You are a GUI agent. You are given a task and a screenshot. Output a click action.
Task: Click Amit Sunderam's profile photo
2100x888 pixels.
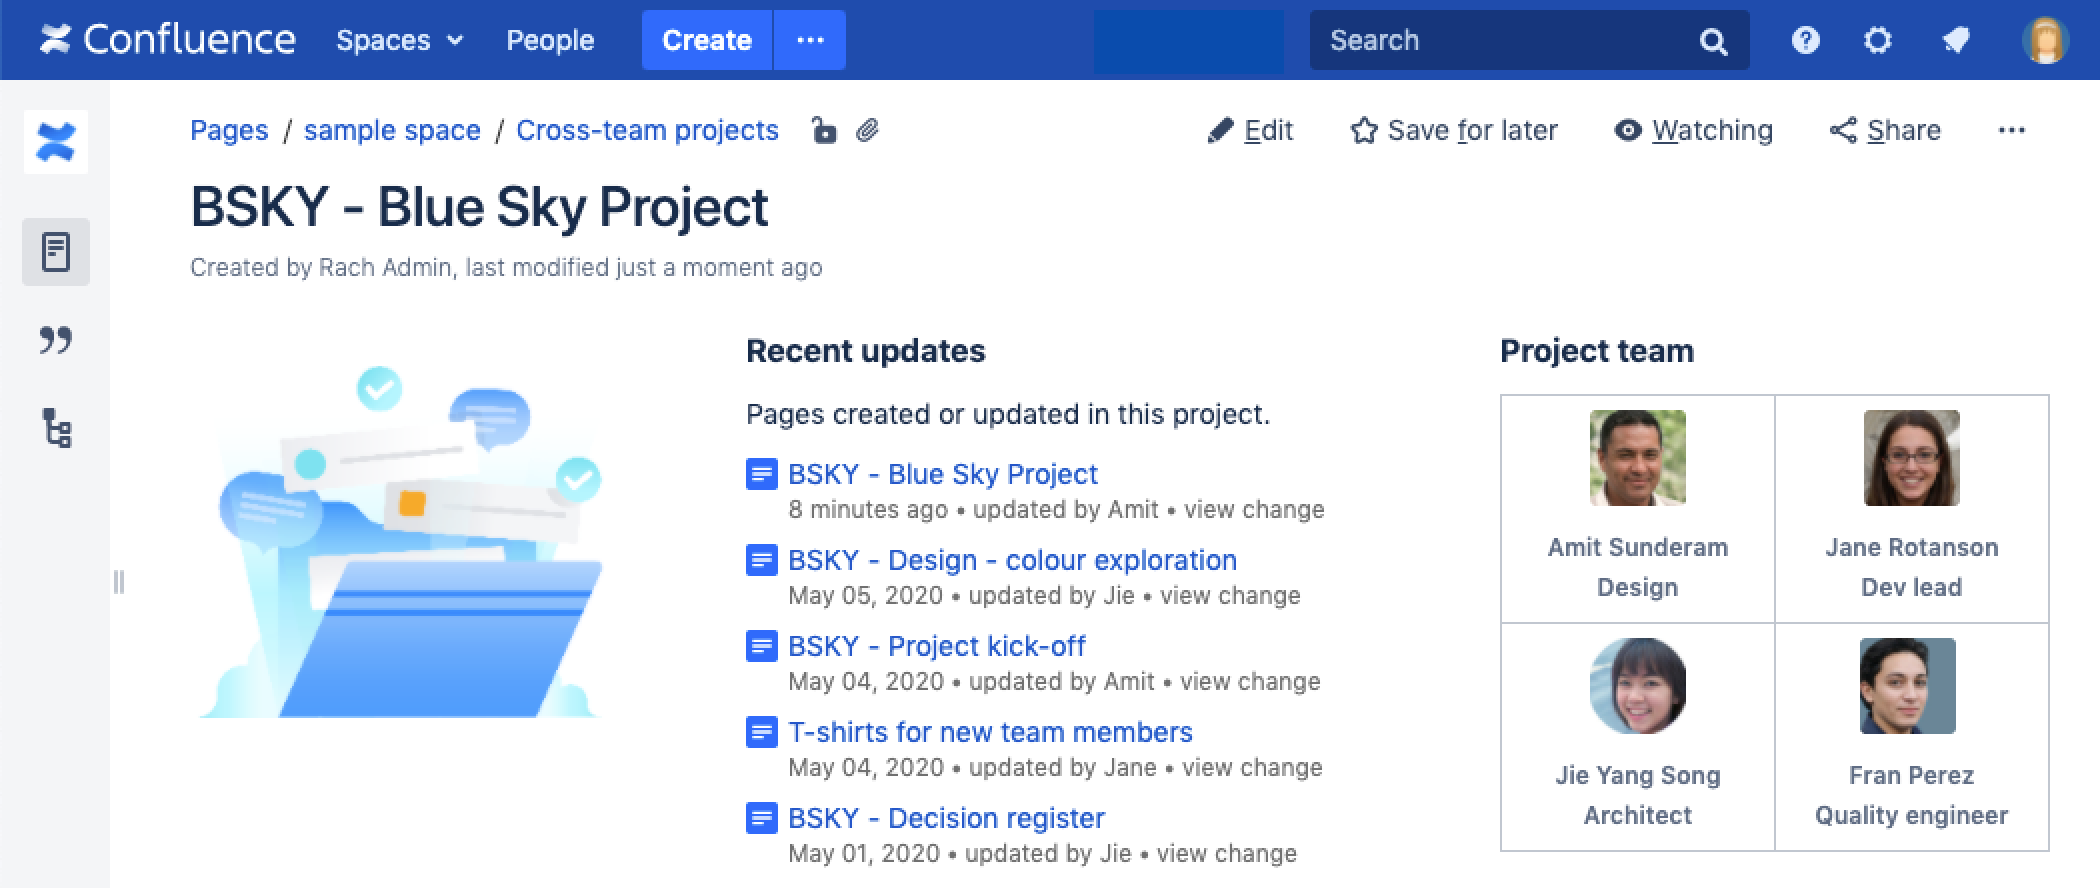tap(1637, 458)
